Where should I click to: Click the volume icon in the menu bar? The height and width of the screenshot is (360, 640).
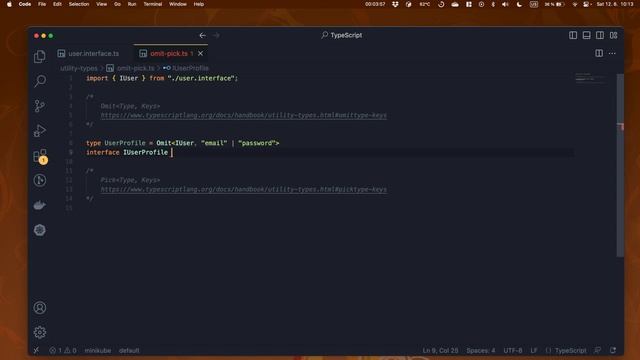(505, 4)
